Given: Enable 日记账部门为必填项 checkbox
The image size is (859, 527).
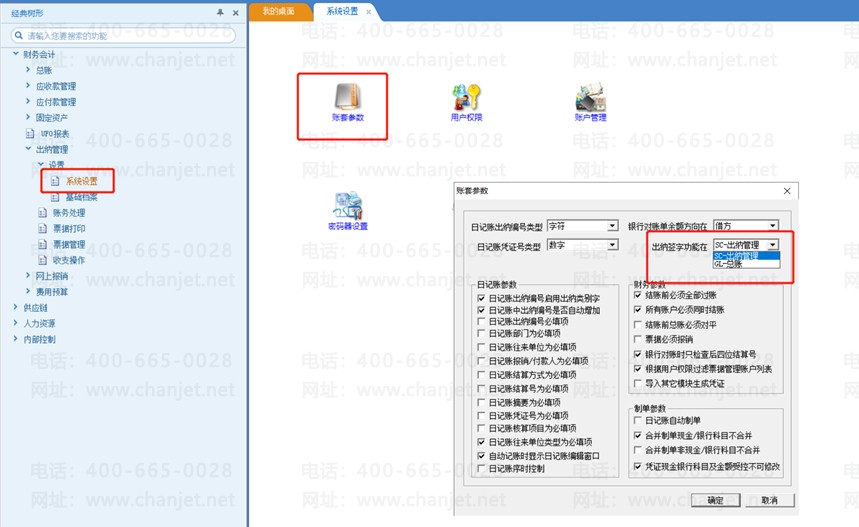Looking at the screenshot, I should pos(481,333).
